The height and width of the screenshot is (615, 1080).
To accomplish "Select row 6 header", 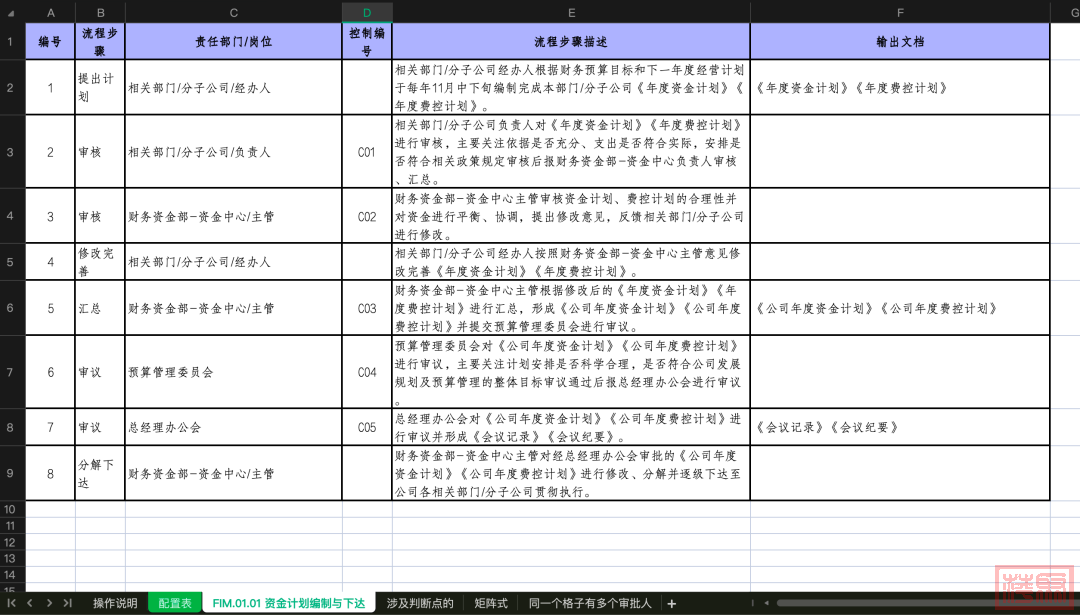I will point(12,308).
